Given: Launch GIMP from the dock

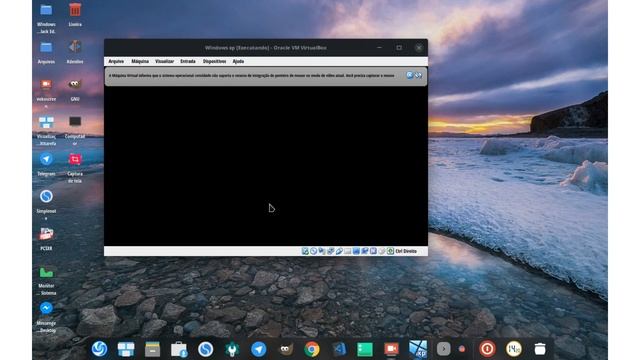Looking at the screenshot, I should pyautogui.click(x=285, y=349).
